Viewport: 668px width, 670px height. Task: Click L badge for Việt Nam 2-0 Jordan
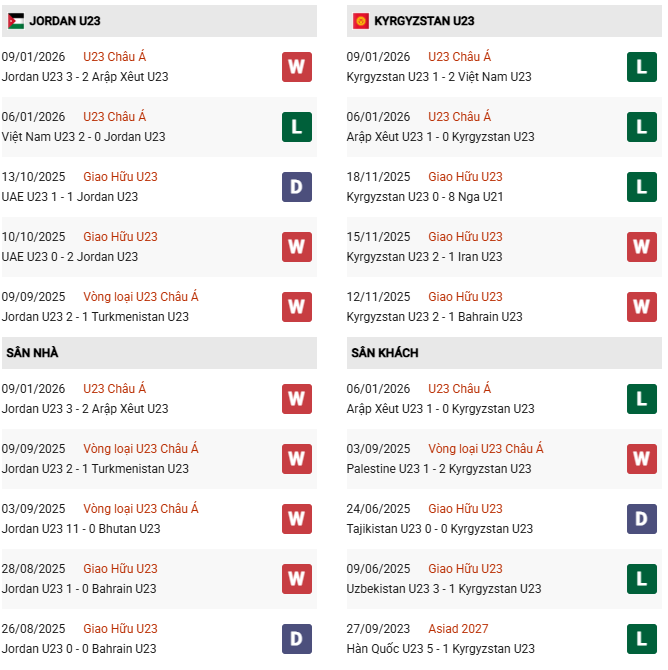[297, 127]
